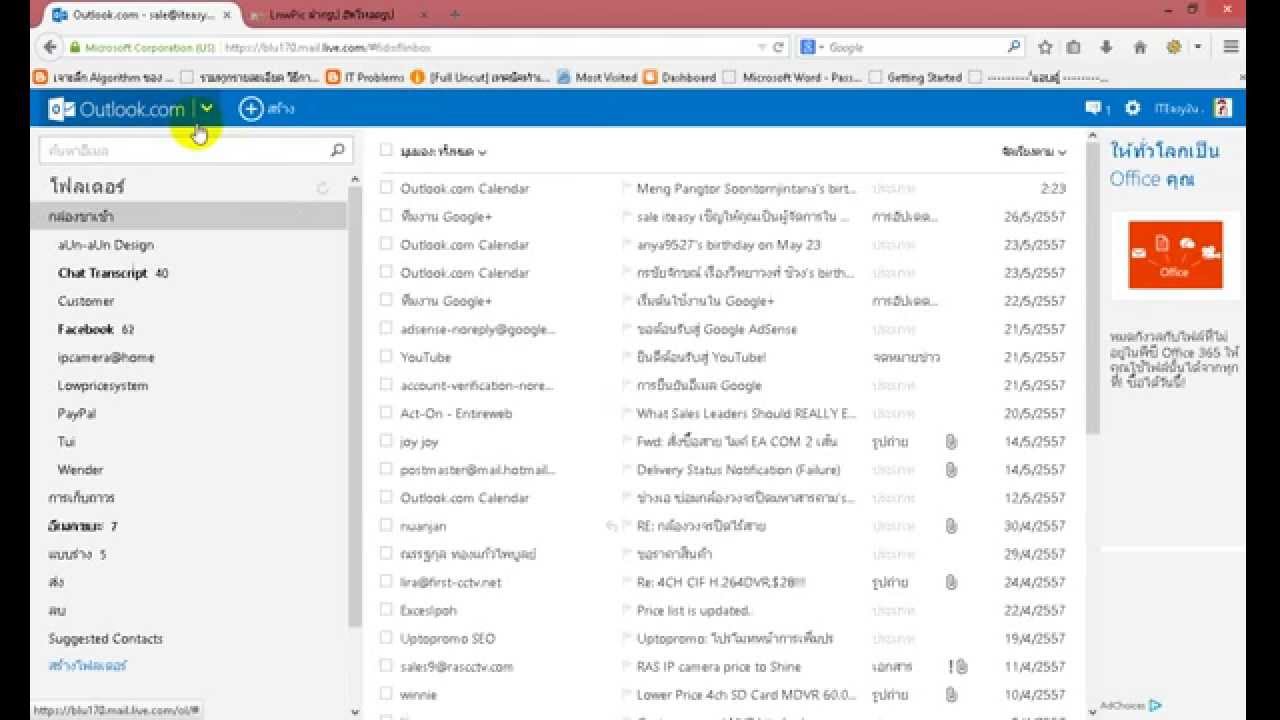Viewport: 1280px width, 720px height.
Task: Bookmark this page with star icon
Action: coord(1045,47)
